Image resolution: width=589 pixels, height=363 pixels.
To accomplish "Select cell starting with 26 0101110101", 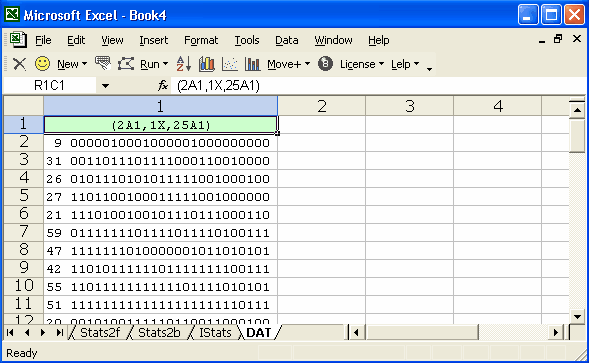I will (160, 179).
